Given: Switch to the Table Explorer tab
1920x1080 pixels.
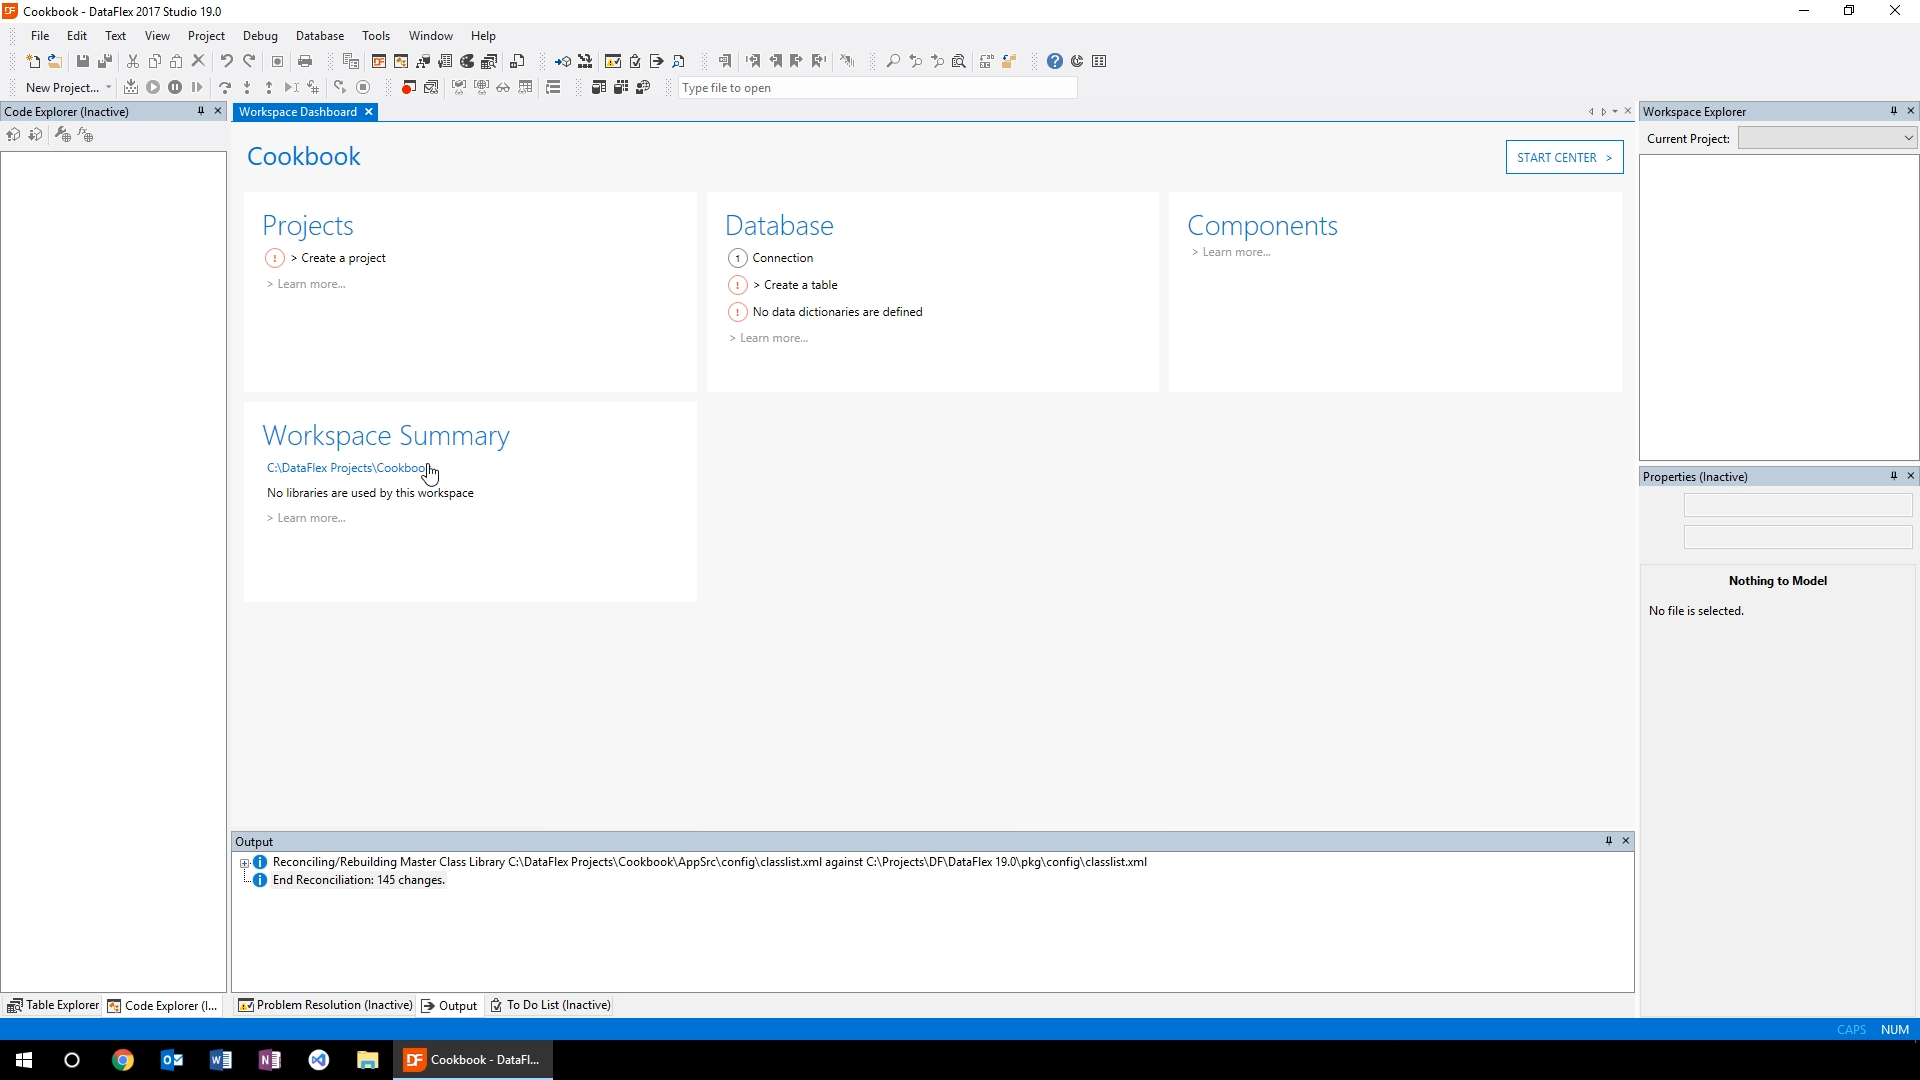Looking at the screenshot, I should (x=53, y=1005).
